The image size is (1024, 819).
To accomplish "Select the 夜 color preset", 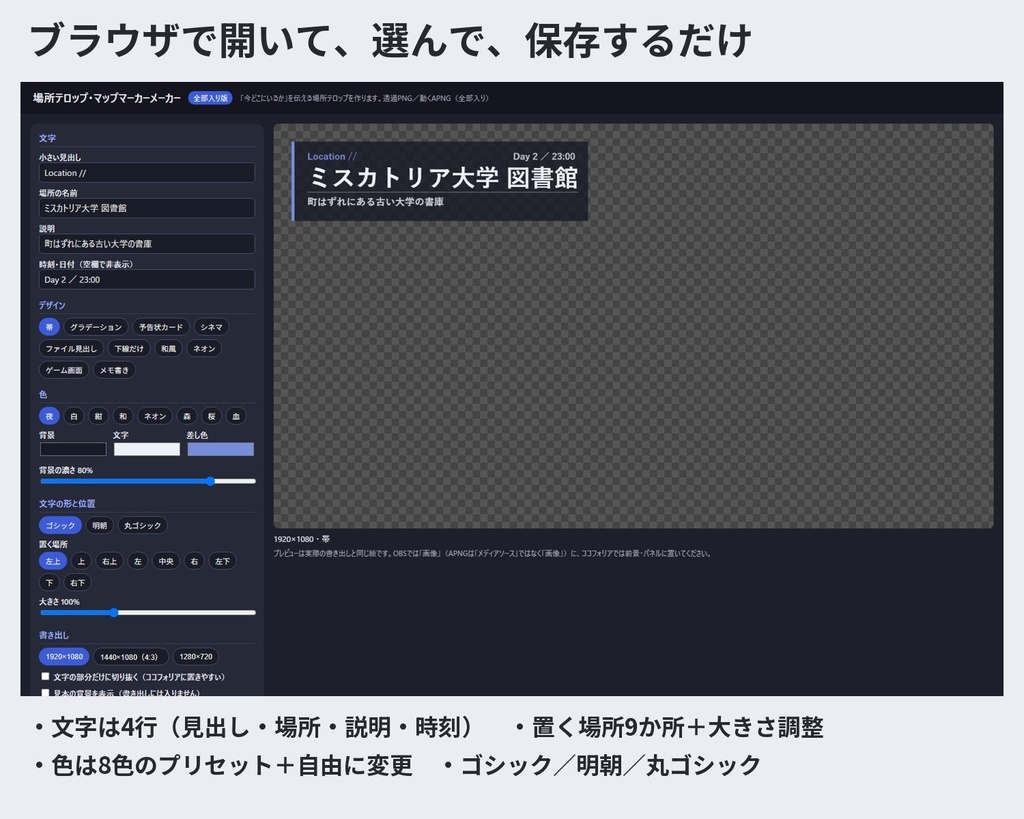I will (49, 416).
